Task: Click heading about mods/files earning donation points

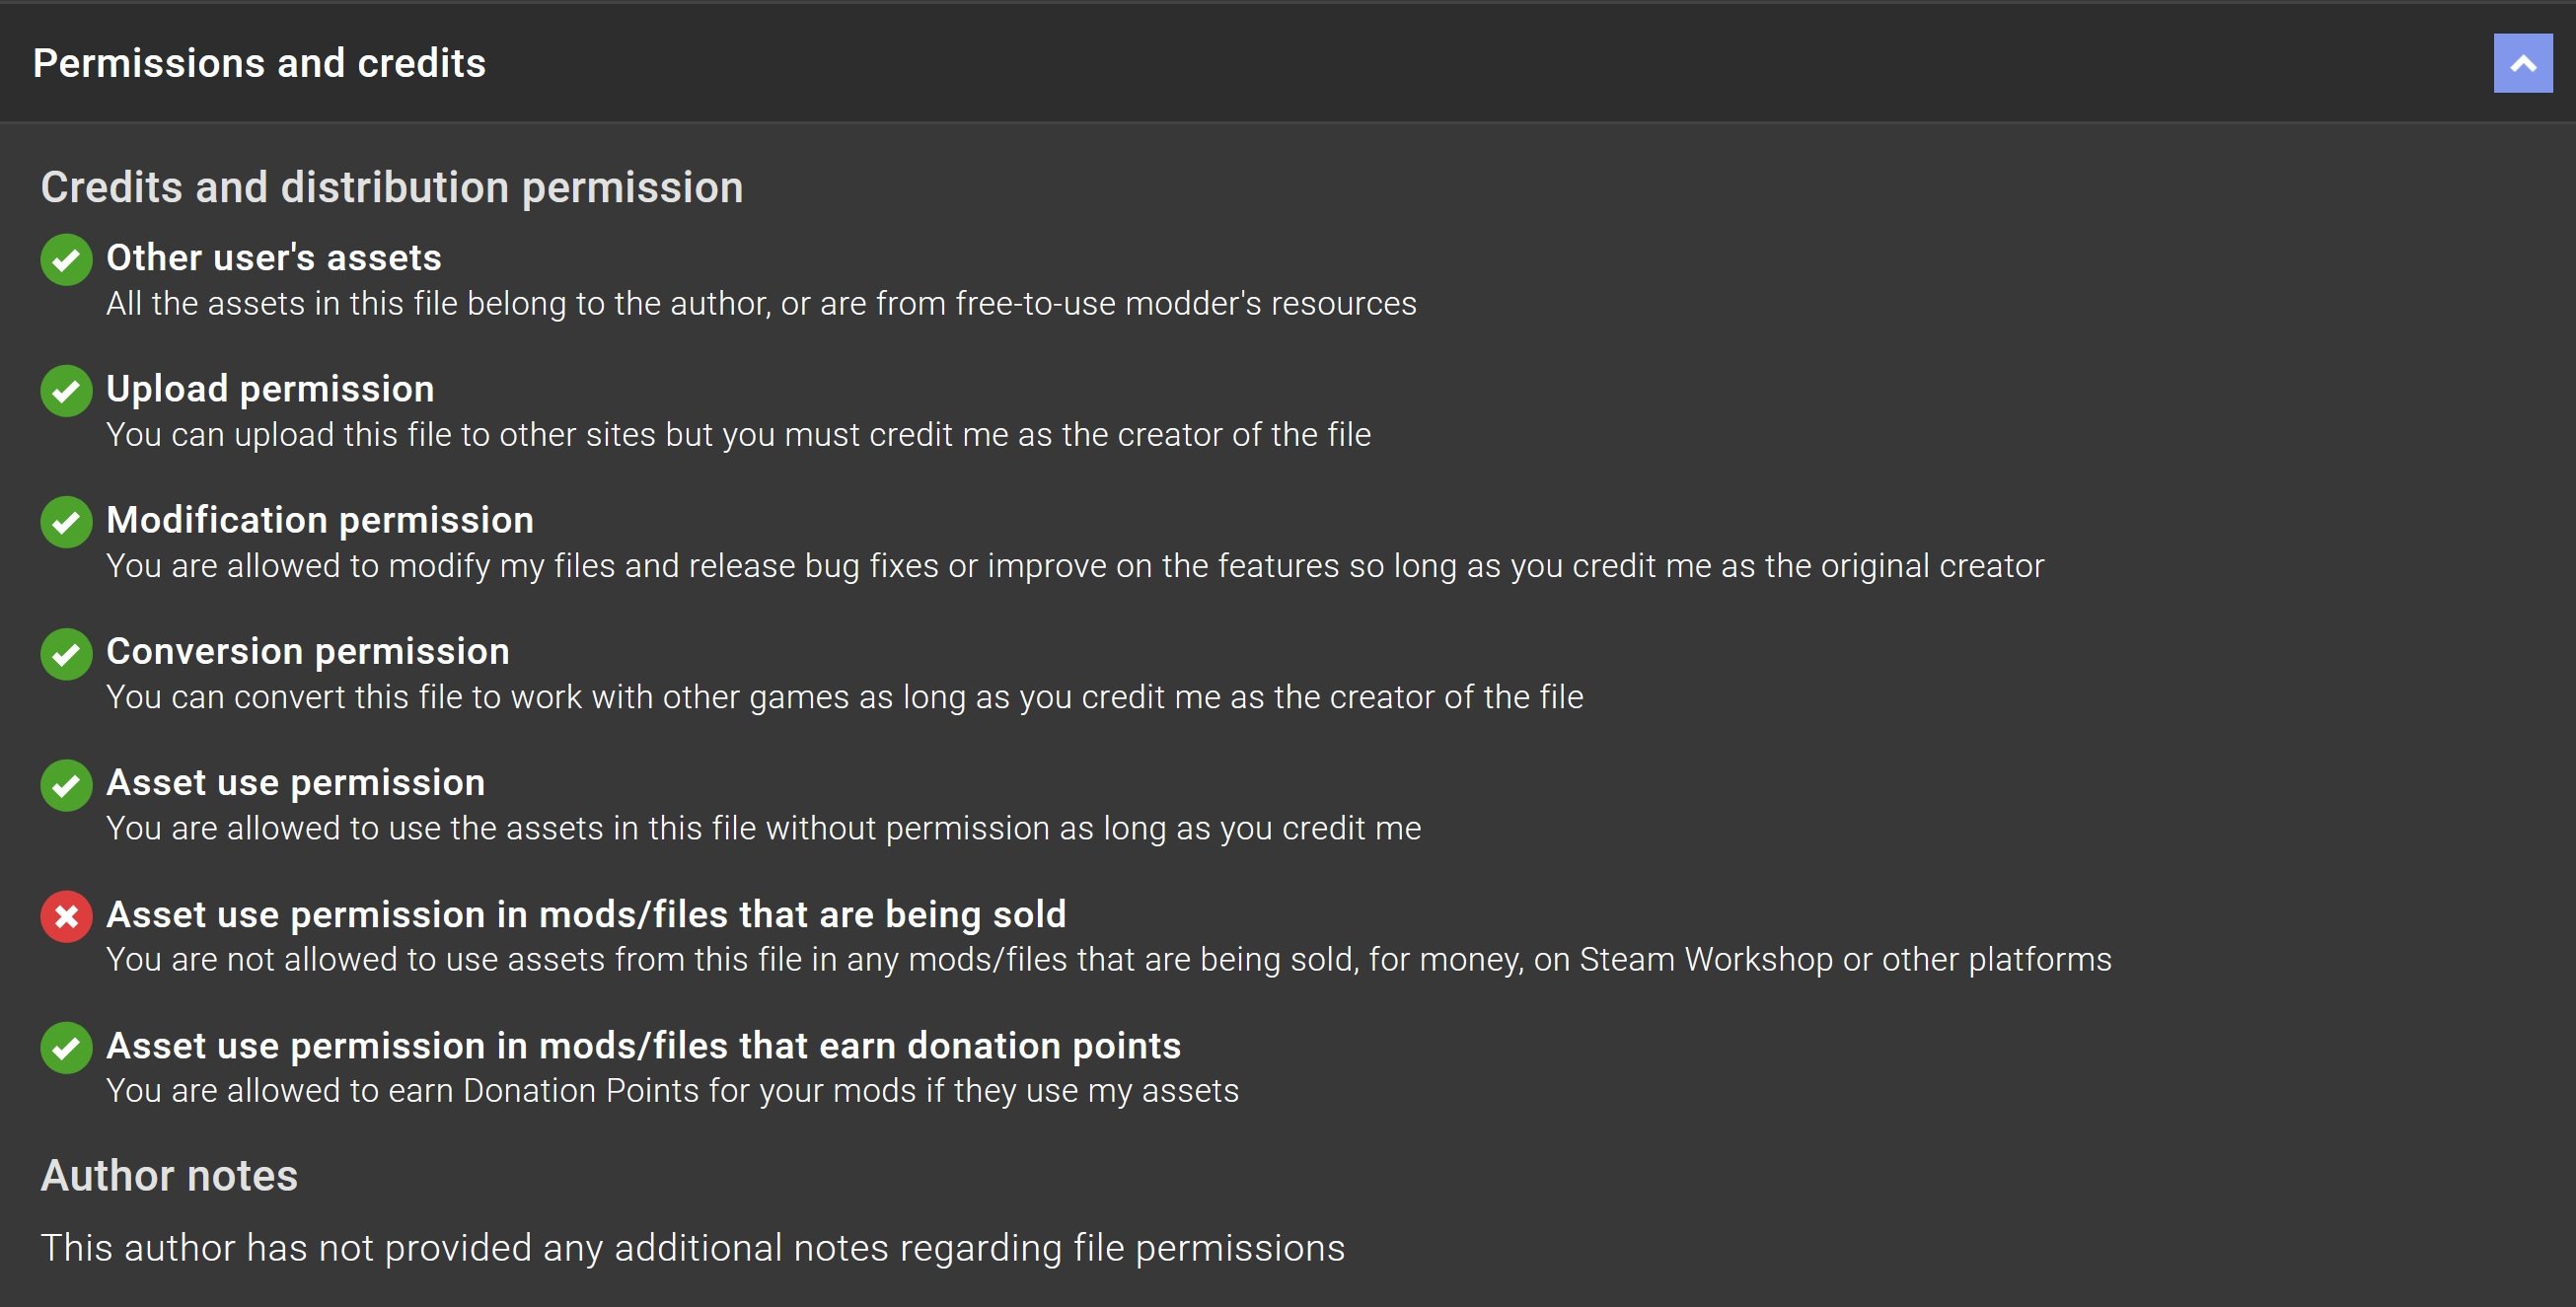Action: click(x=644, y=1045)
